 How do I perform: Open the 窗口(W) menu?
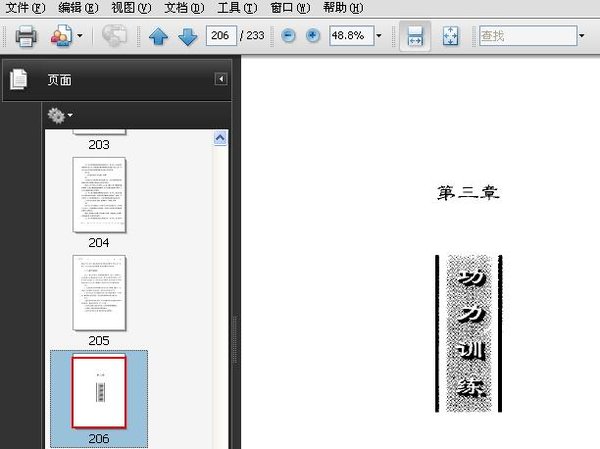(x=290, y=8)
